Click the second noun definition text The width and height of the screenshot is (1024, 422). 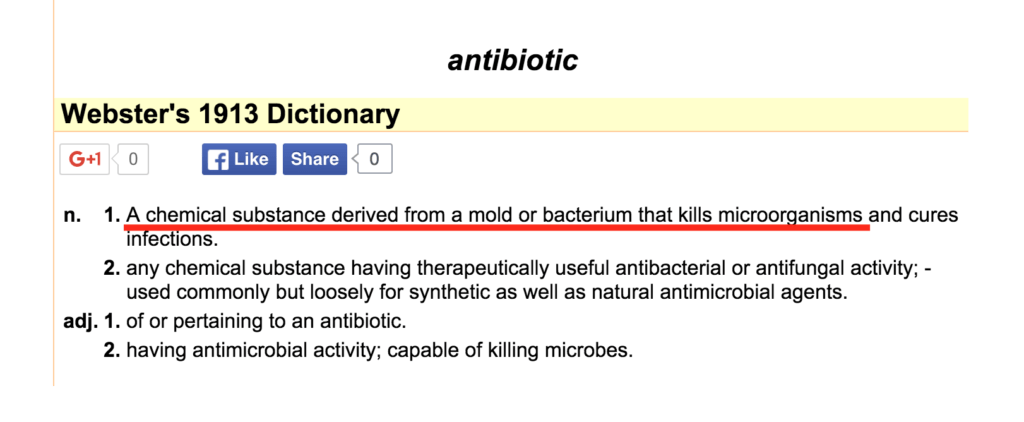[x=528, y=280]
